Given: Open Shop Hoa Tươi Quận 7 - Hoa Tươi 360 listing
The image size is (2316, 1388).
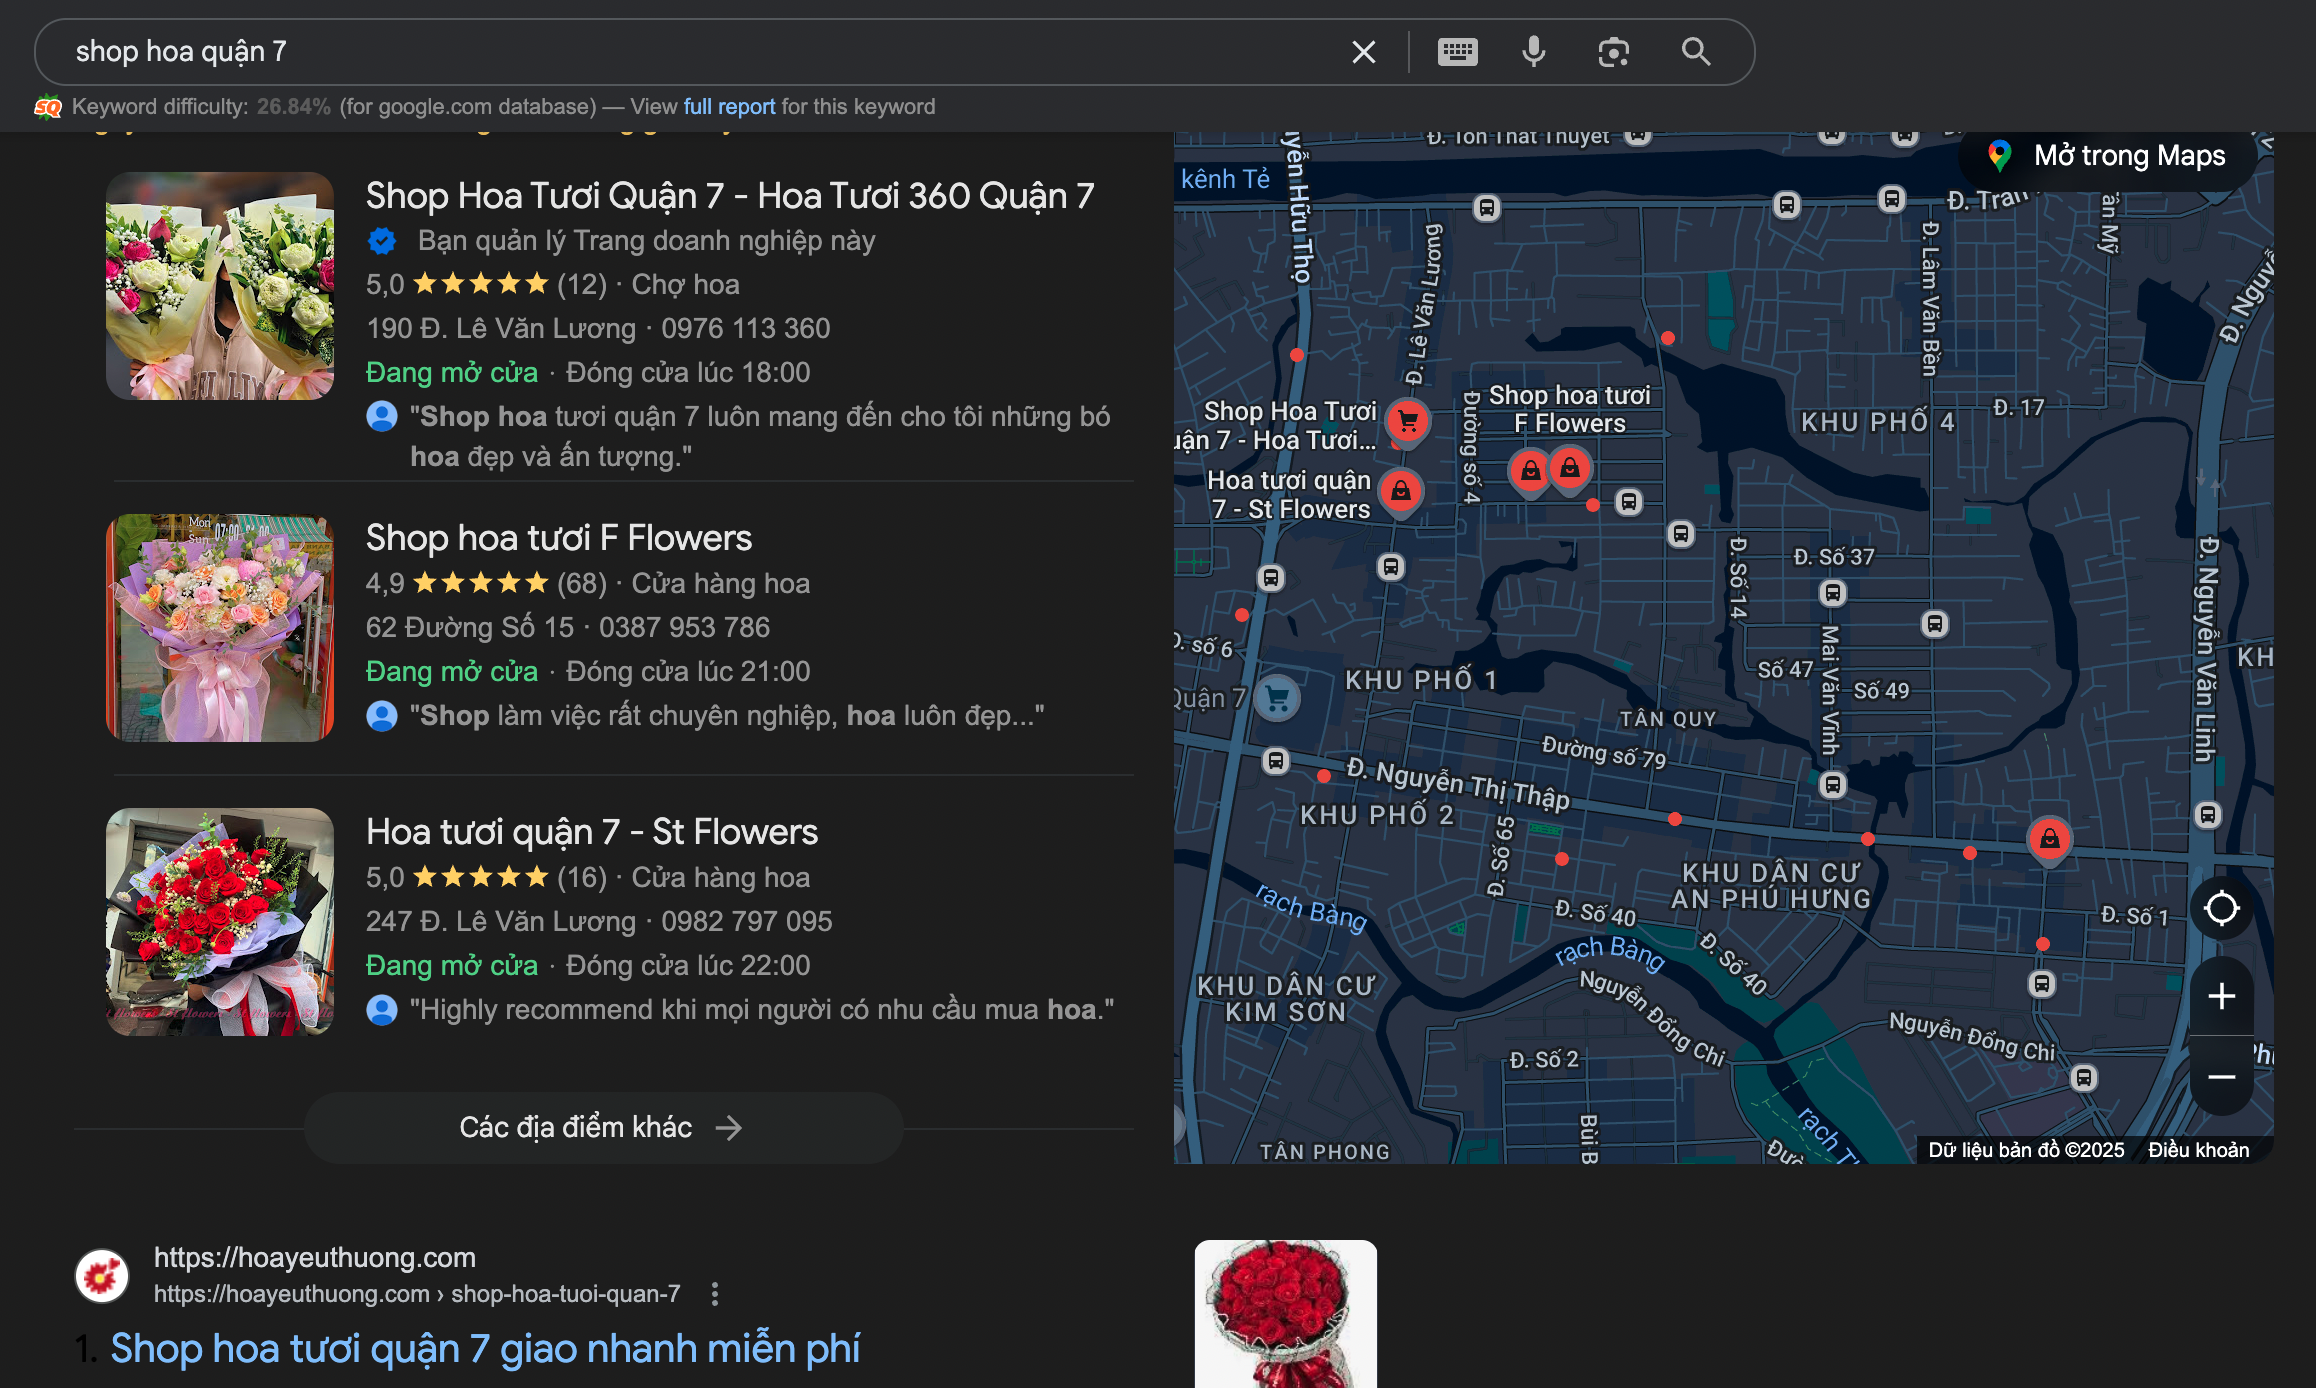Looking at the screenshot, I should (x=729, y=196).
